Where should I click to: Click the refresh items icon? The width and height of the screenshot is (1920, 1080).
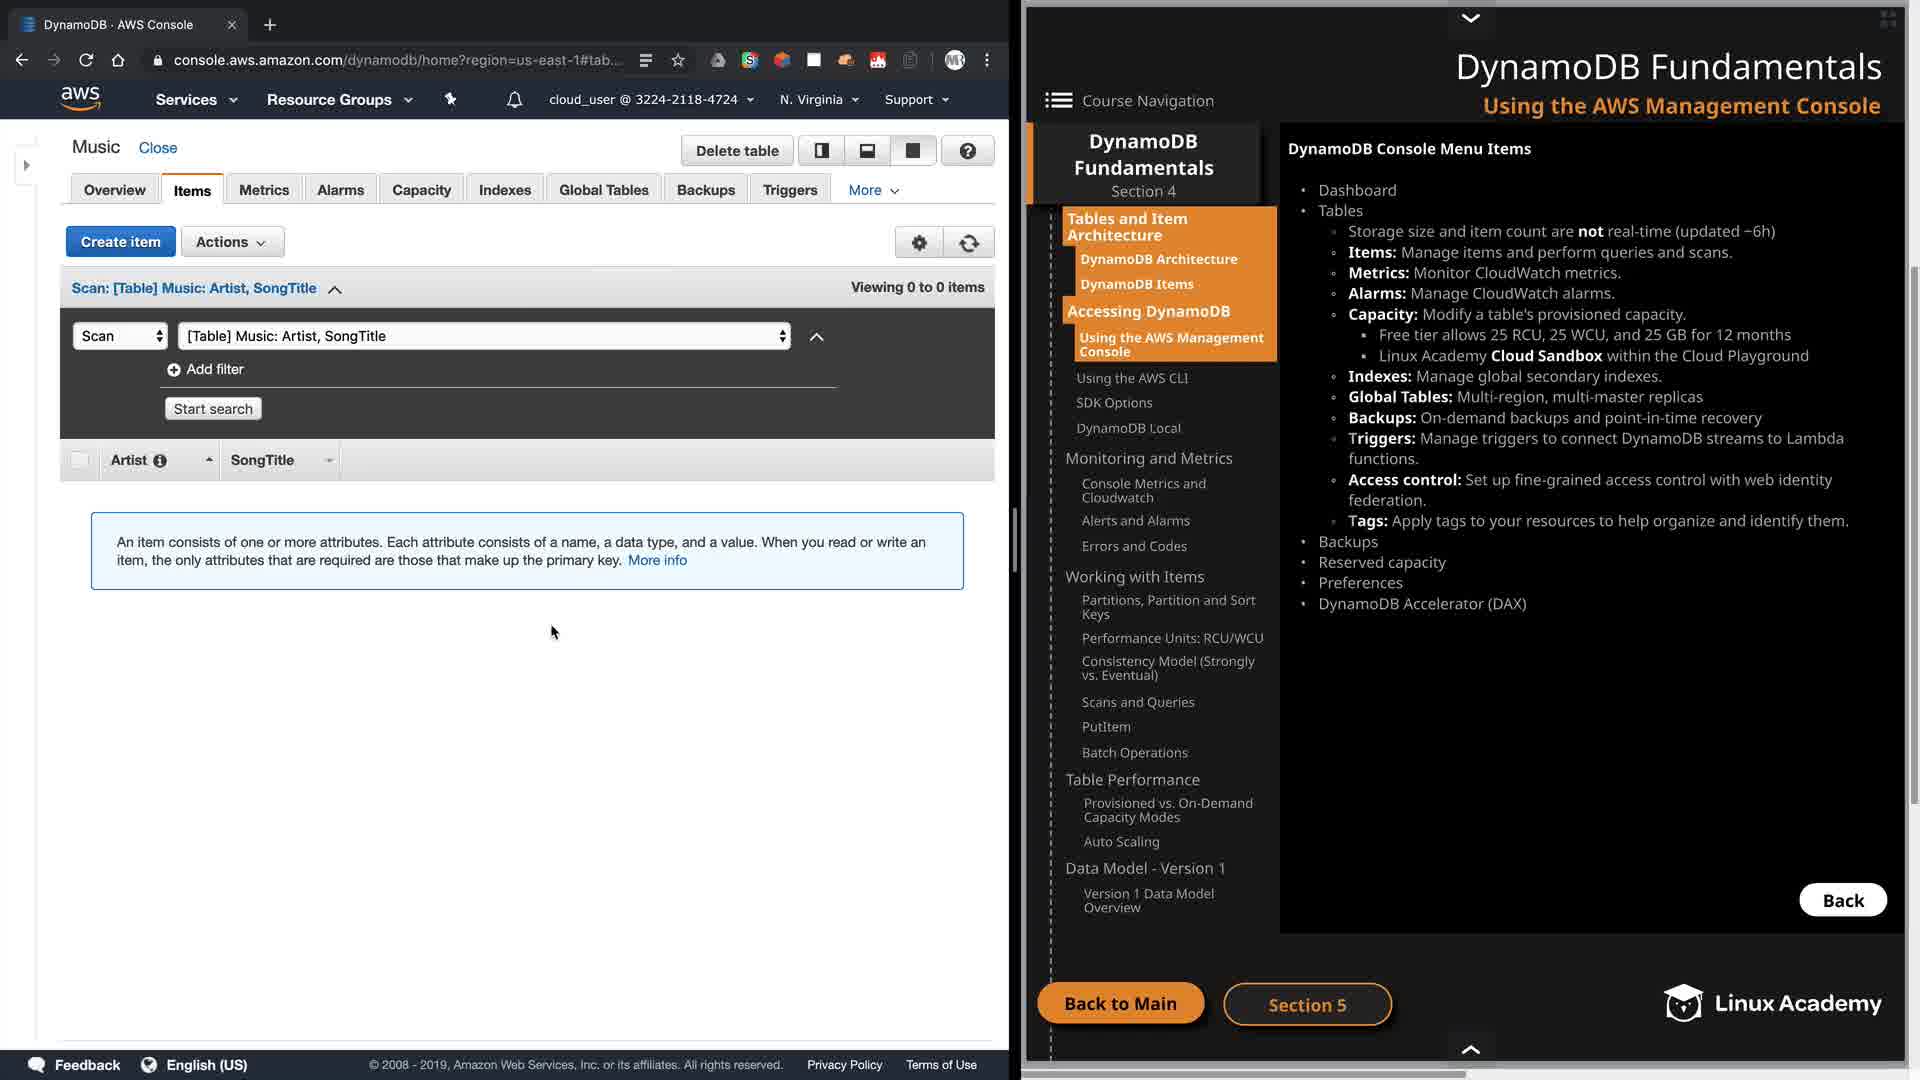968,243
